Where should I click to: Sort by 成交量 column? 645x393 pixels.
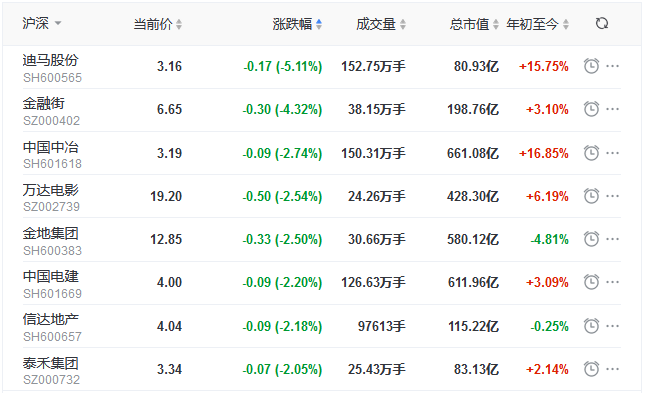tap(381, 24)
